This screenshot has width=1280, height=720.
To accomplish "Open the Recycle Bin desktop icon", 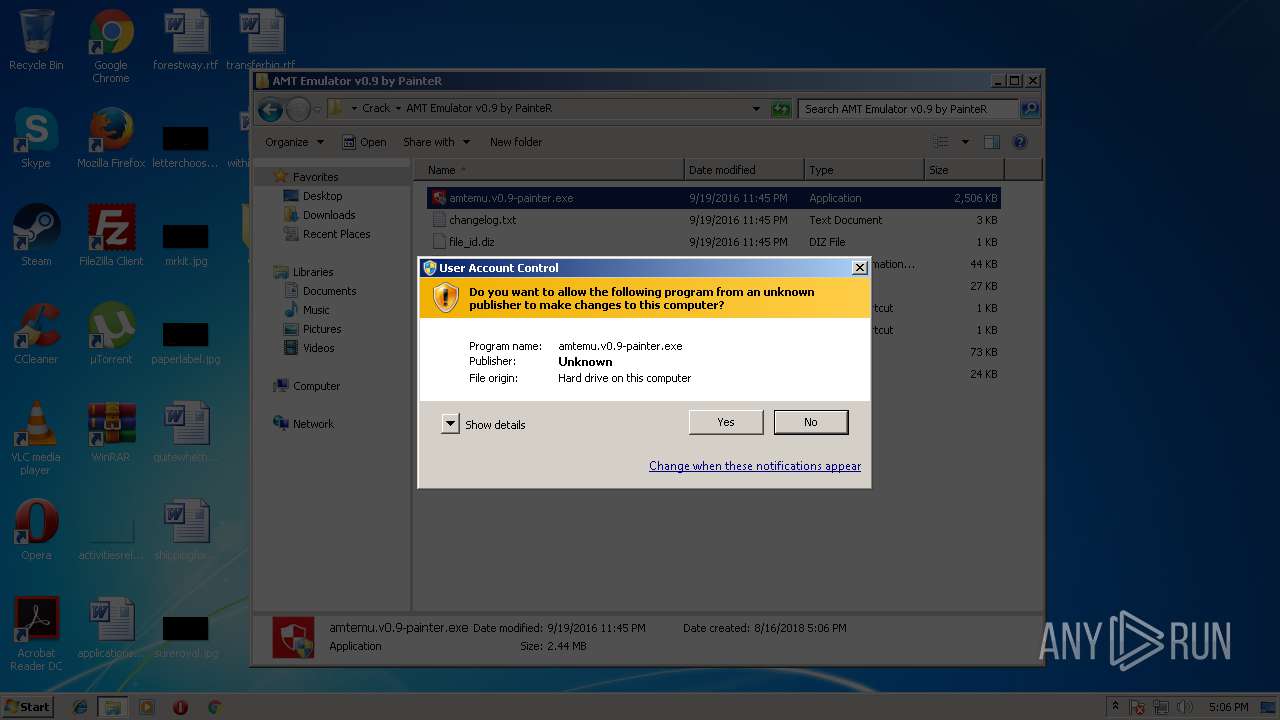I will [x=36, y=40].
